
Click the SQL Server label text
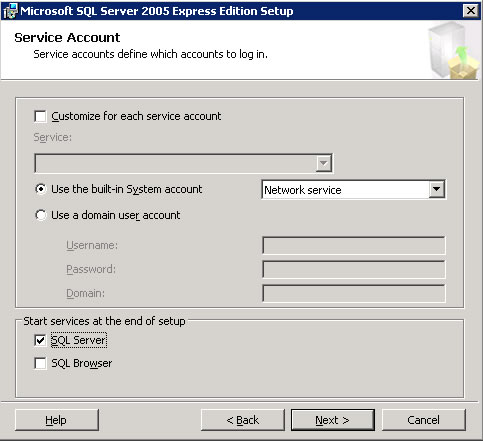[x=79, y=340]
